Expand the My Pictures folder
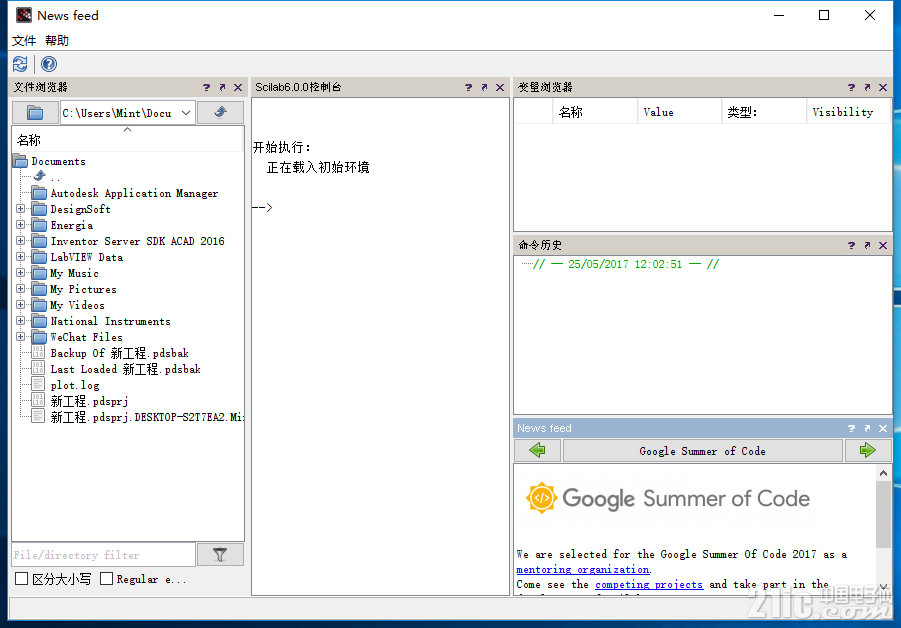 coord(21,288)
